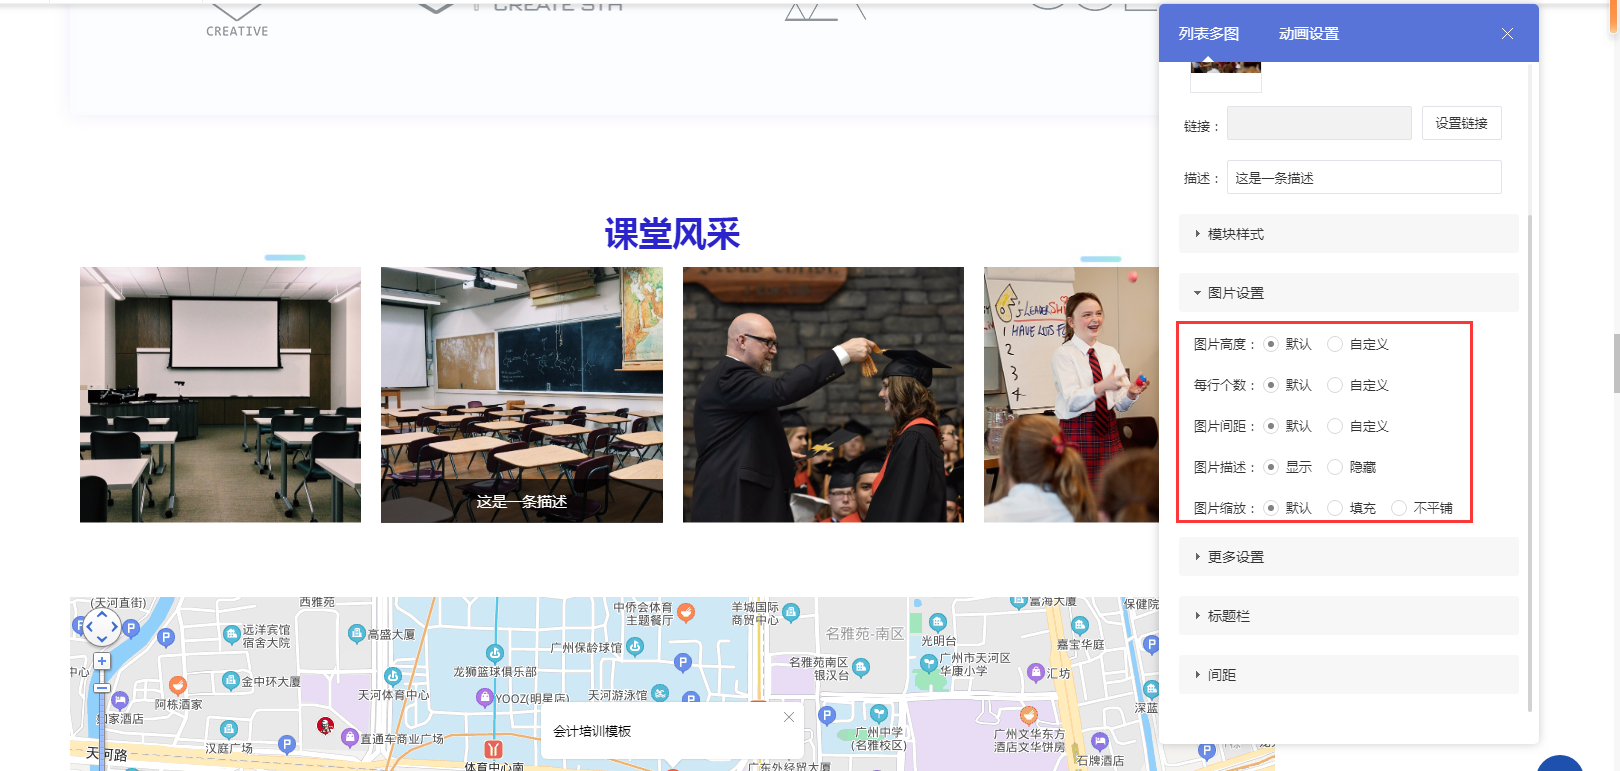Click the 高盛大厦 building marker

(356, 633)
